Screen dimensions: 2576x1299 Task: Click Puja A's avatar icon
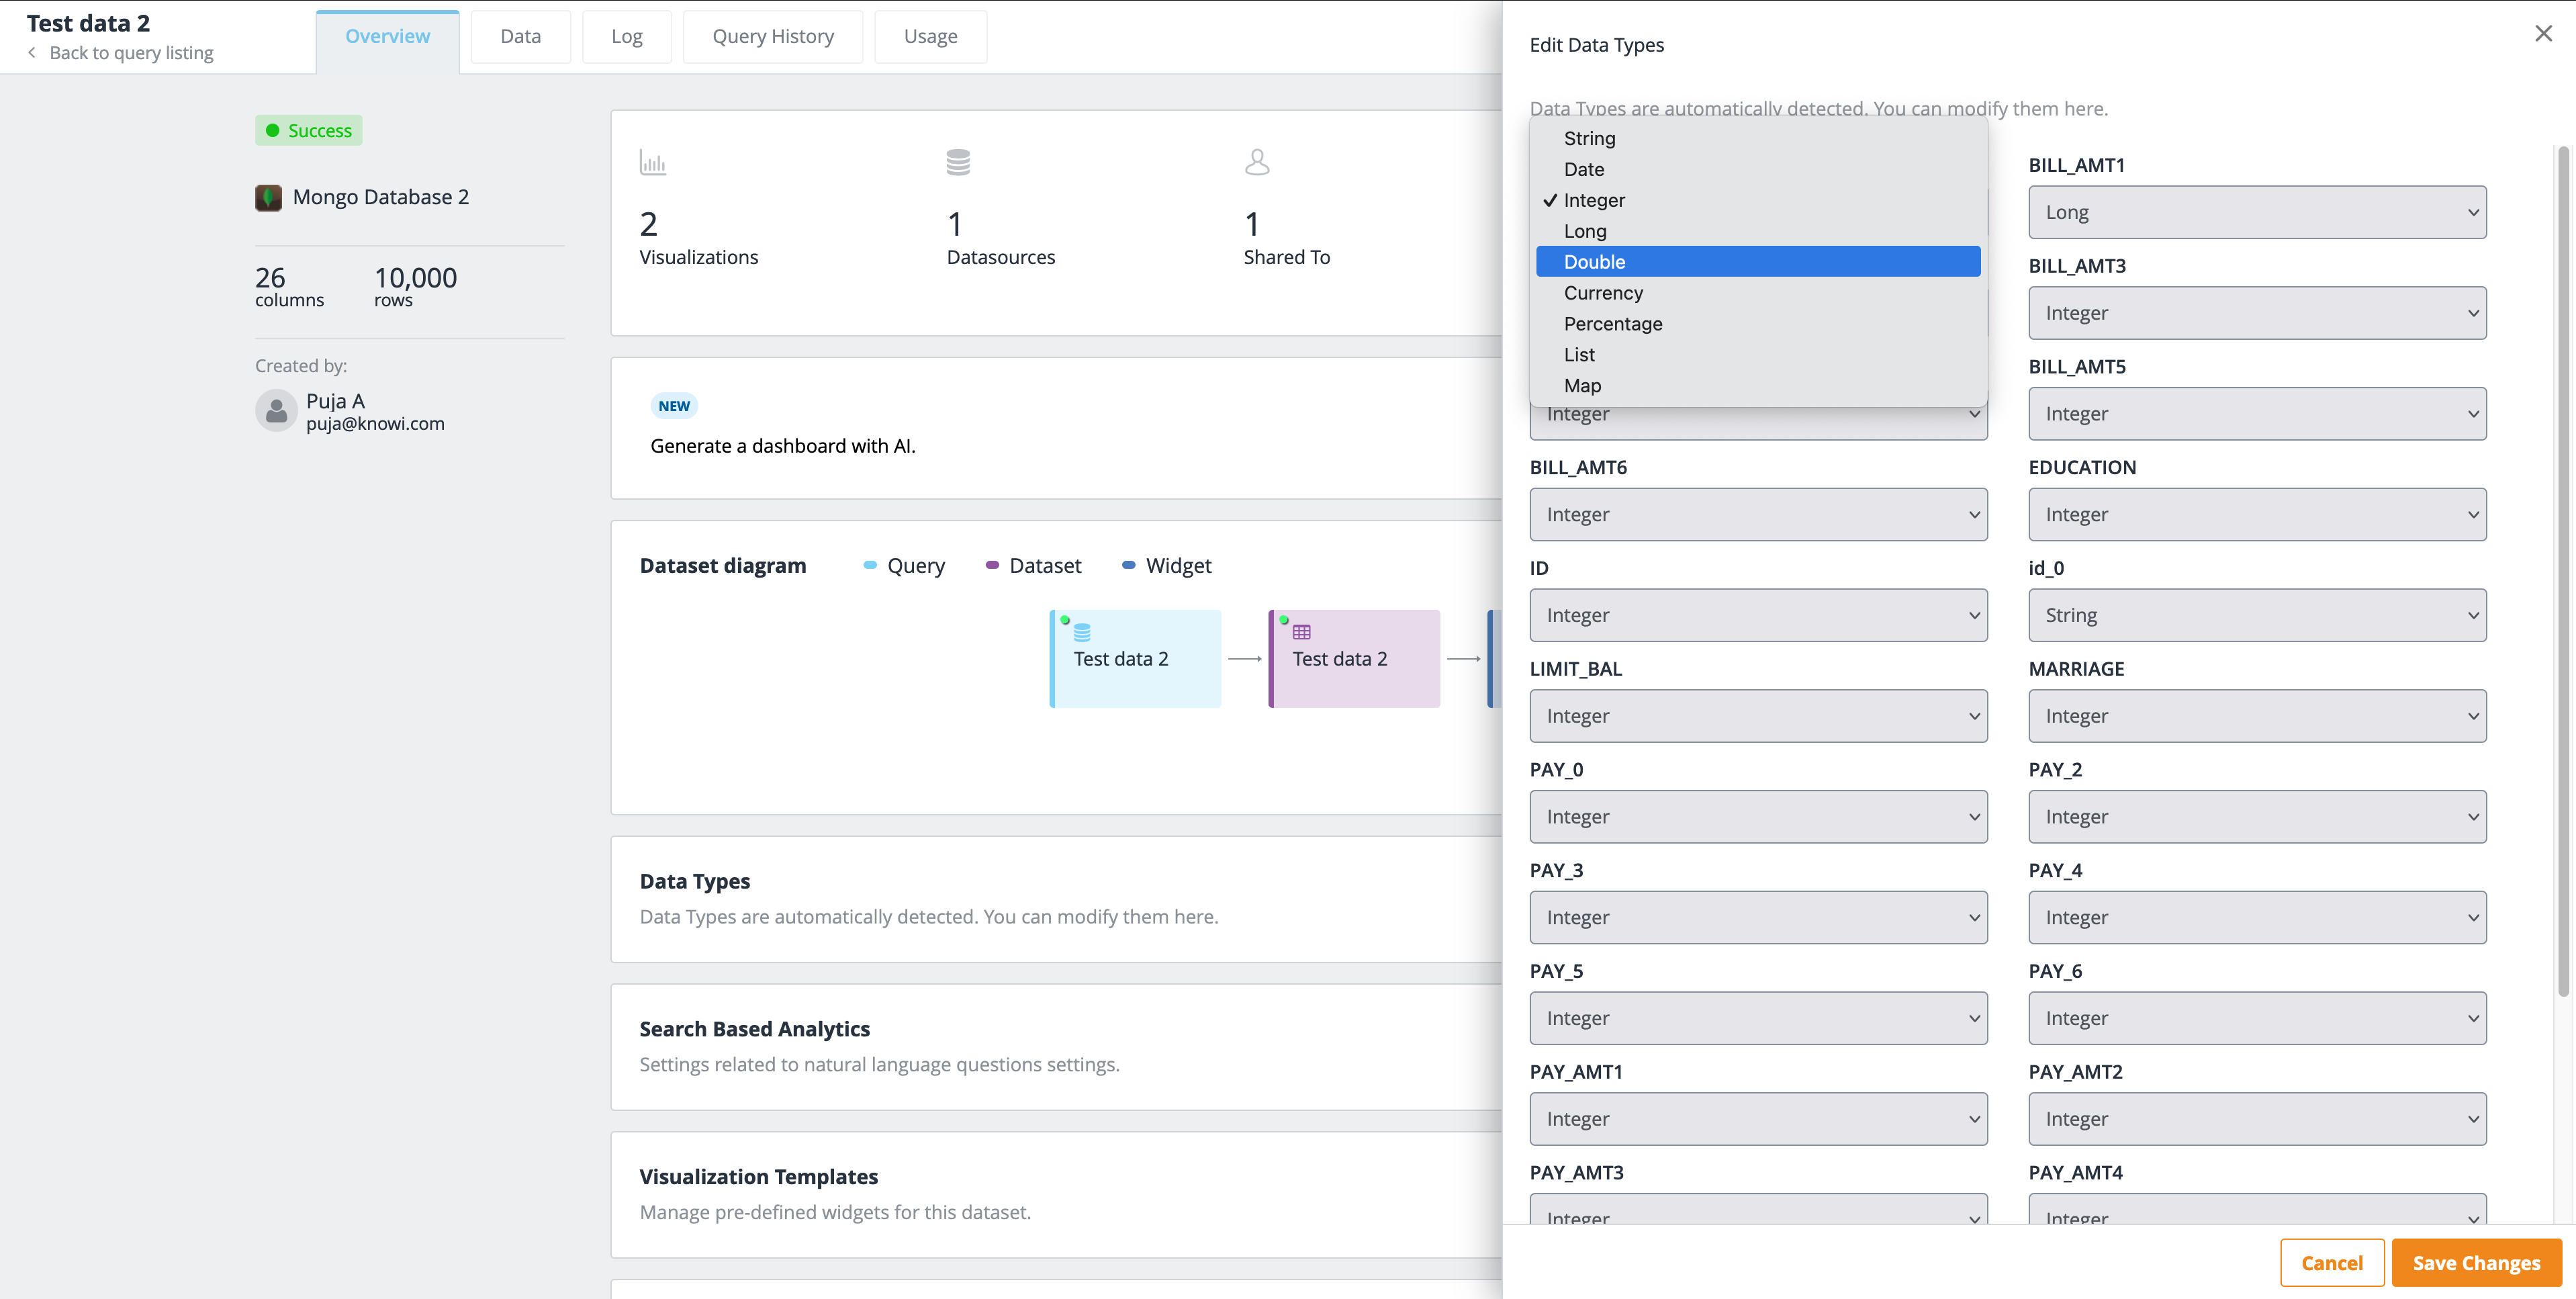276,410
